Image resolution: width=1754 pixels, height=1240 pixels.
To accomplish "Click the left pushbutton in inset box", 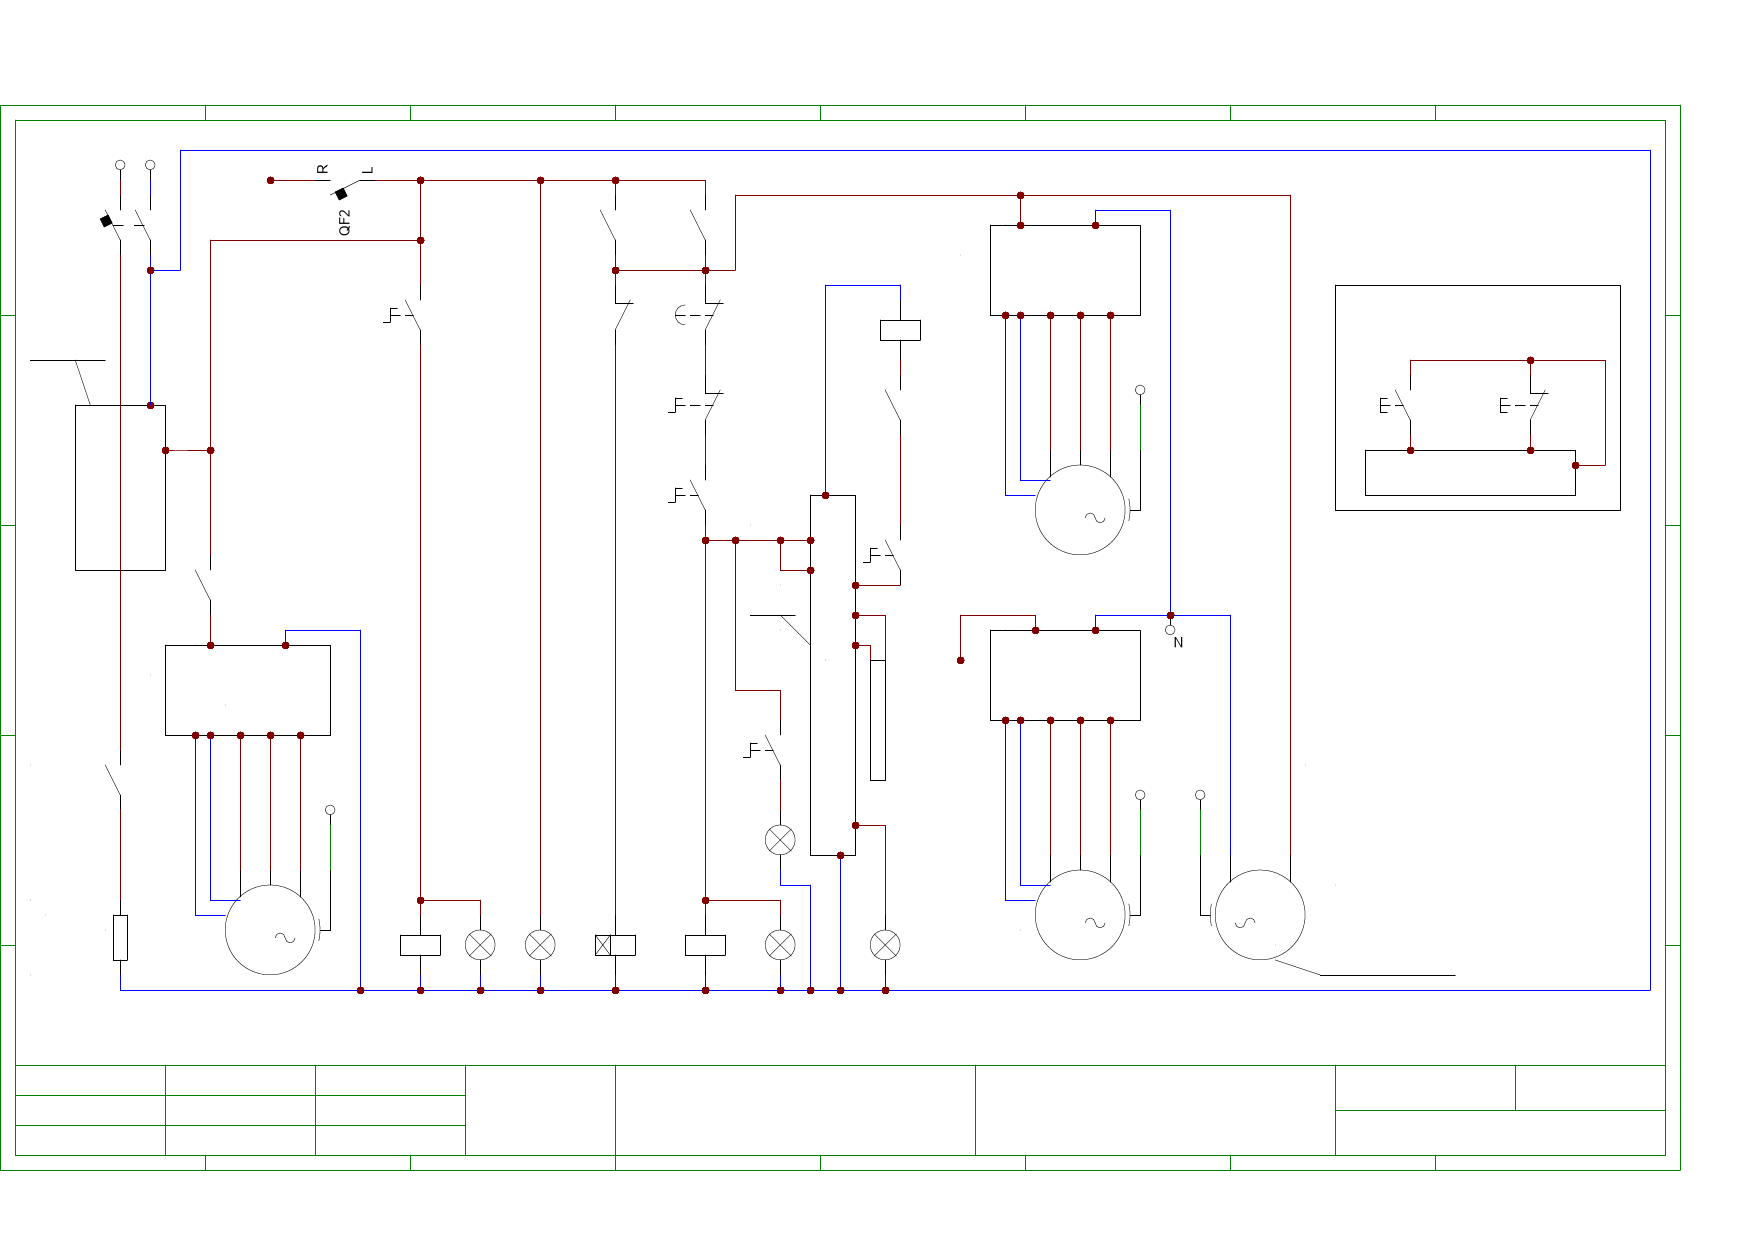I will (1398, 405).
